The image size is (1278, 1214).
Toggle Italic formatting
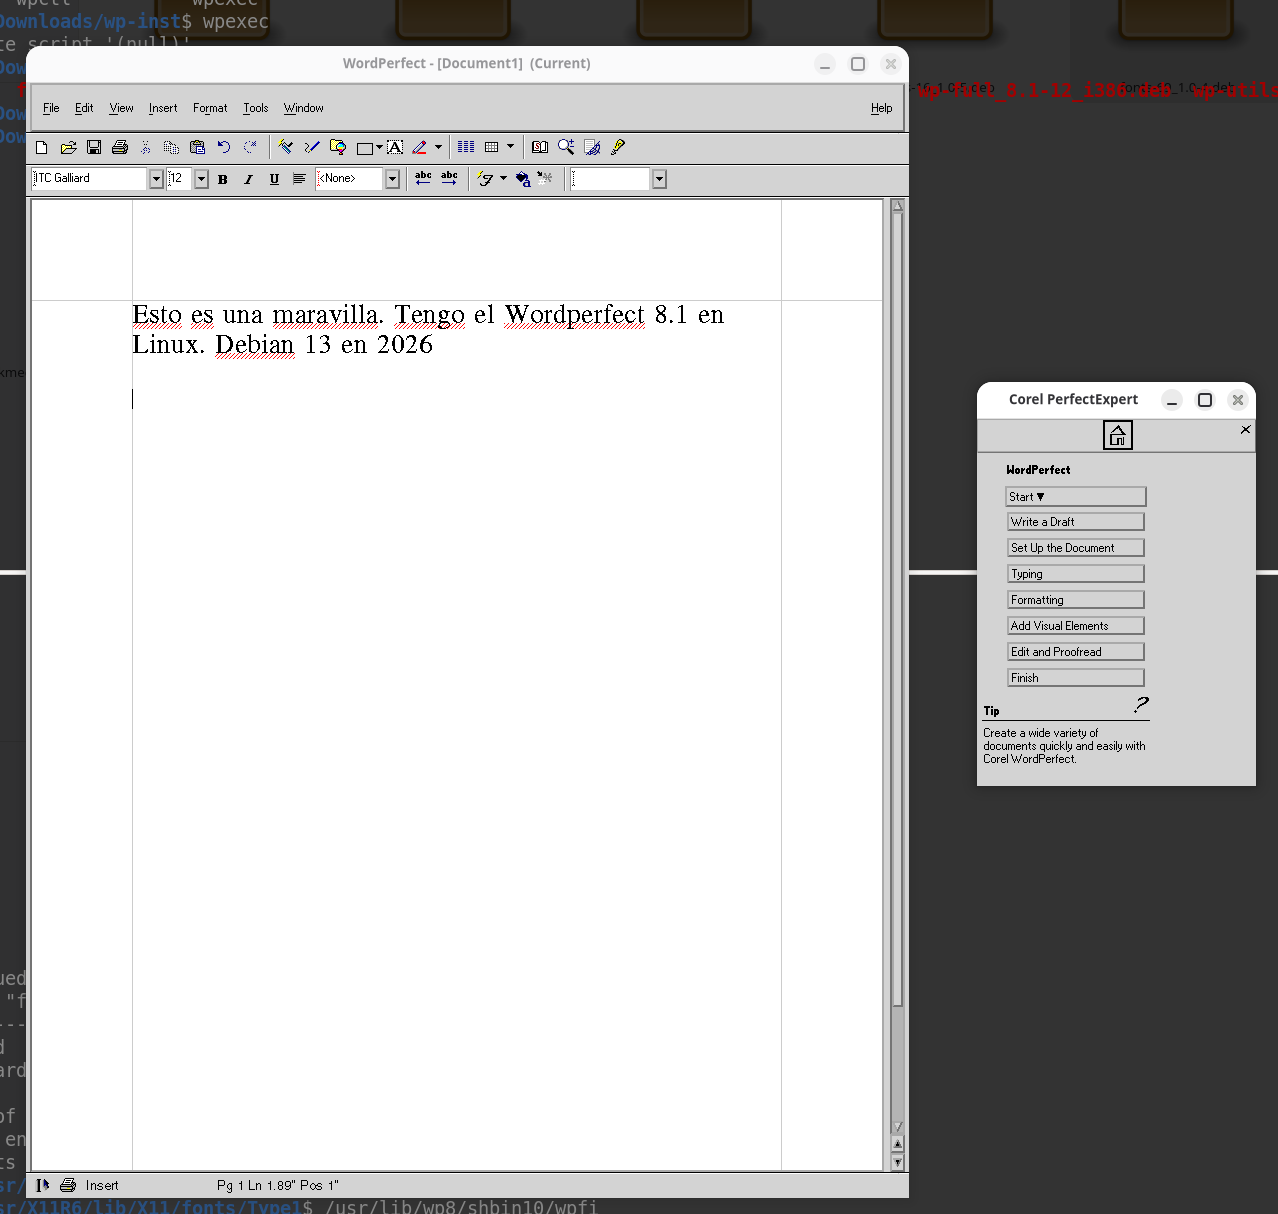tap(248, 179)
